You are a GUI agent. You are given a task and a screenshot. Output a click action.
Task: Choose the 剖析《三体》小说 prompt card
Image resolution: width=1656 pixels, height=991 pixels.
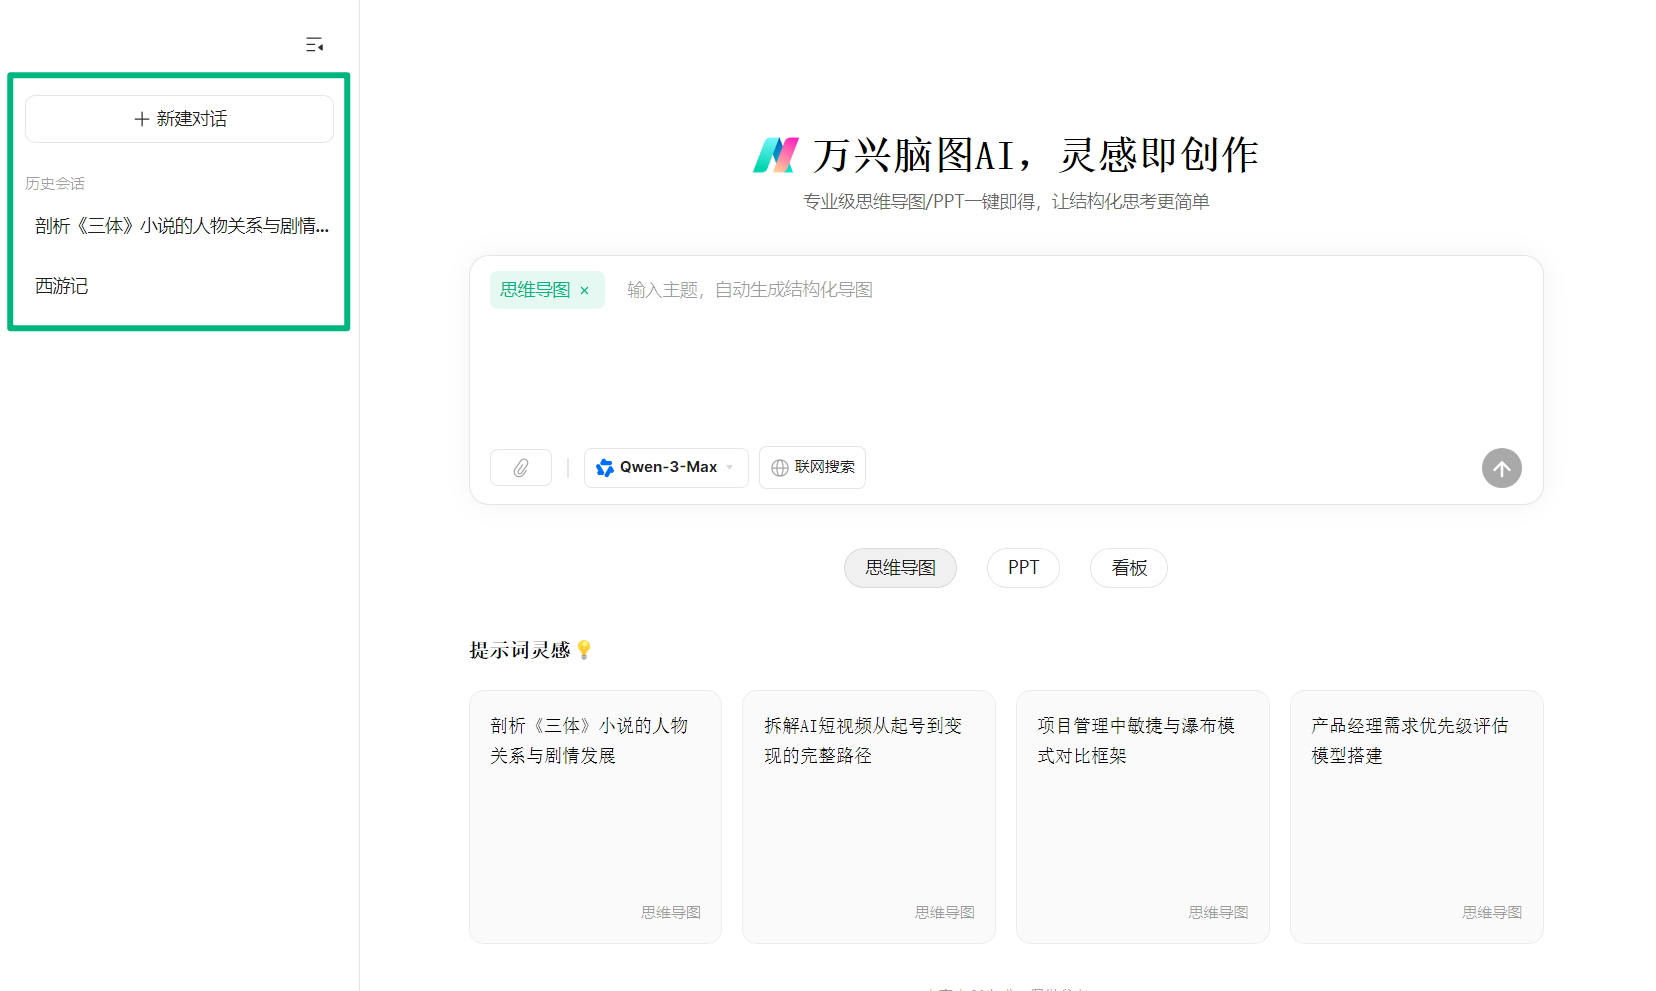595,817
